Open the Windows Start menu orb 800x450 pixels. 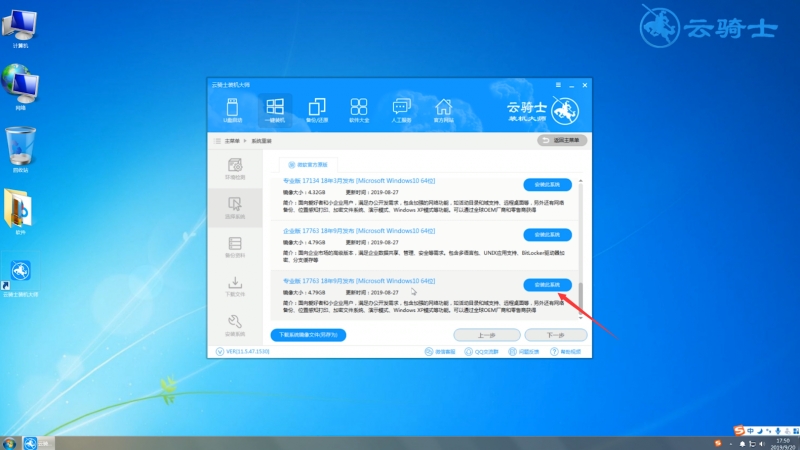tap(9, 443)
